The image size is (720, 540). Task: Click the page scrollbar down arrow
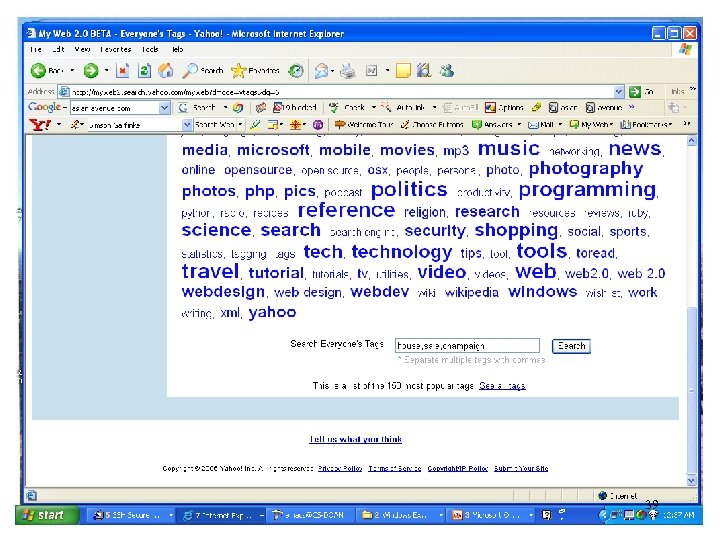tap(692, 481)
